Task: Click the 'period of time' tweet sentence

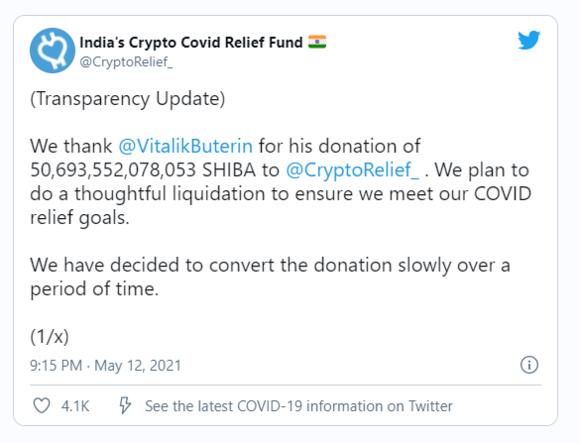Action: click(94, 289)
